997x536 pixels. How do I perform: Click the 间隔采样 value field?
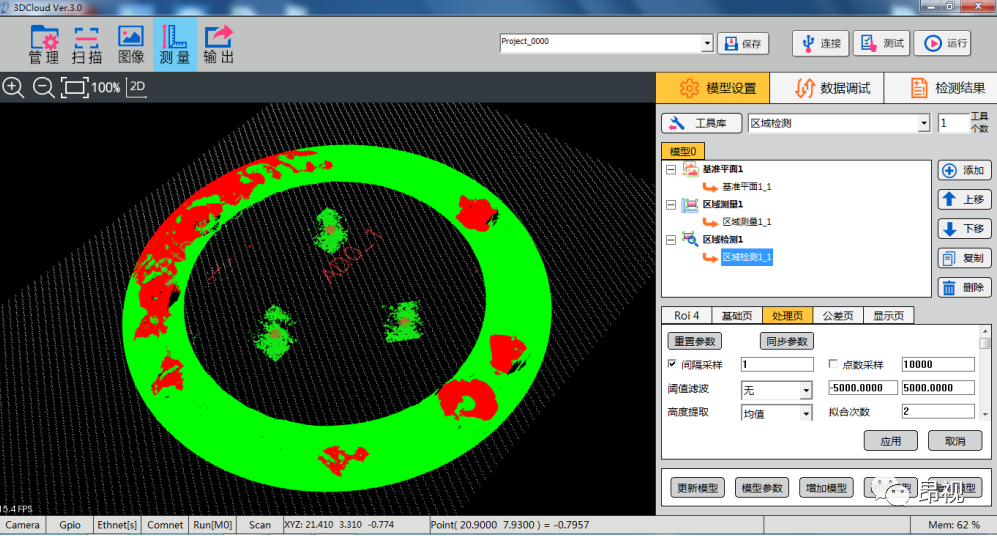[777, 364]
